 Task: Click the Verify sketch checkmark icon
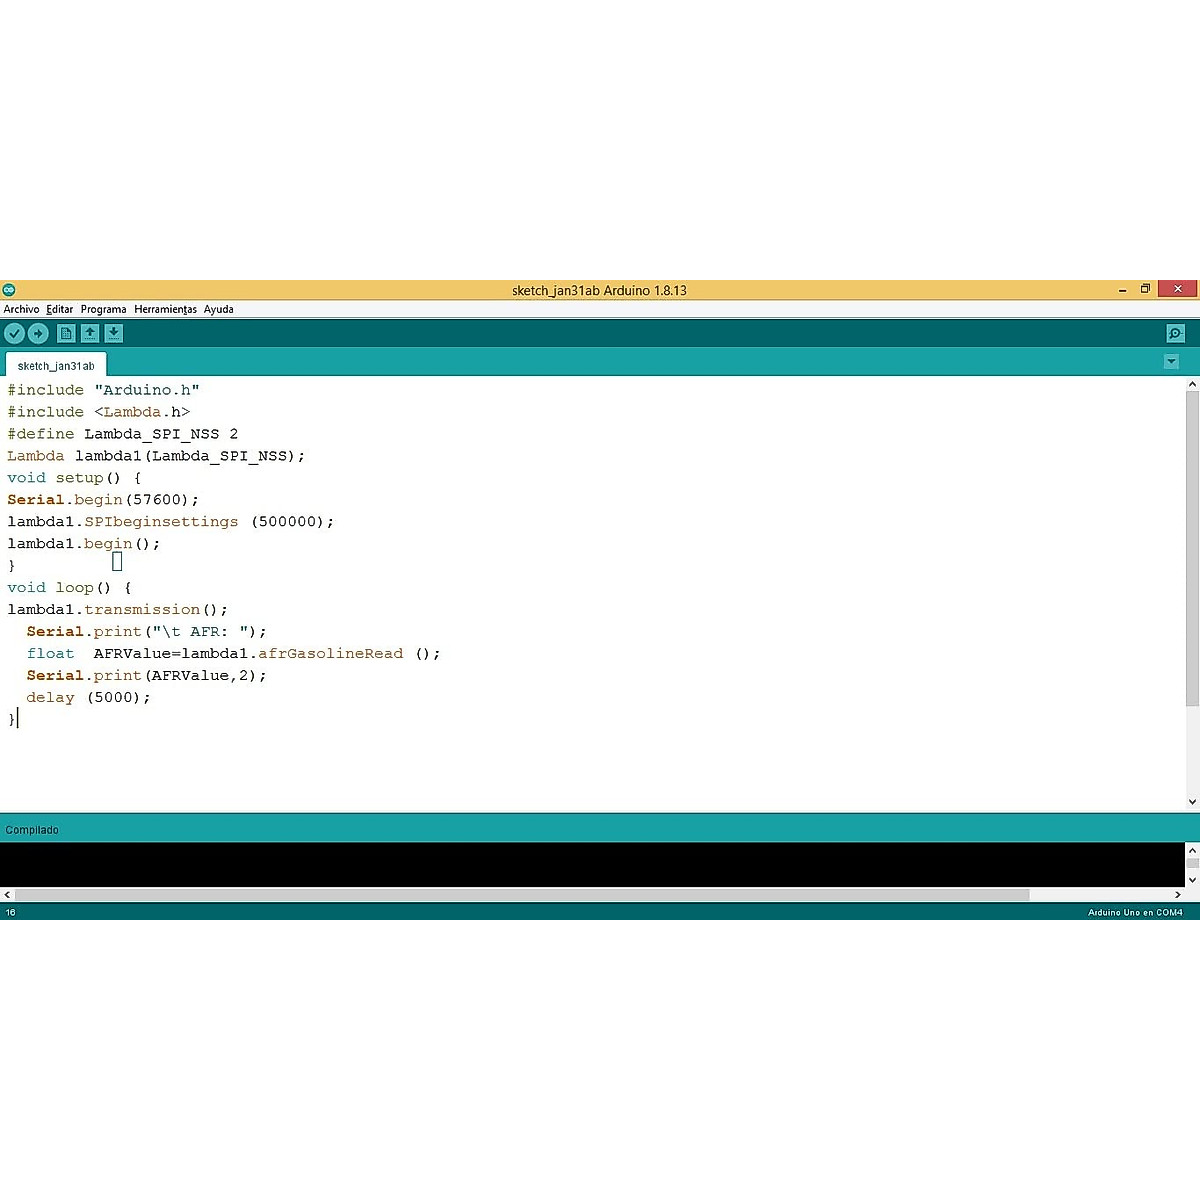pos(14,334)
